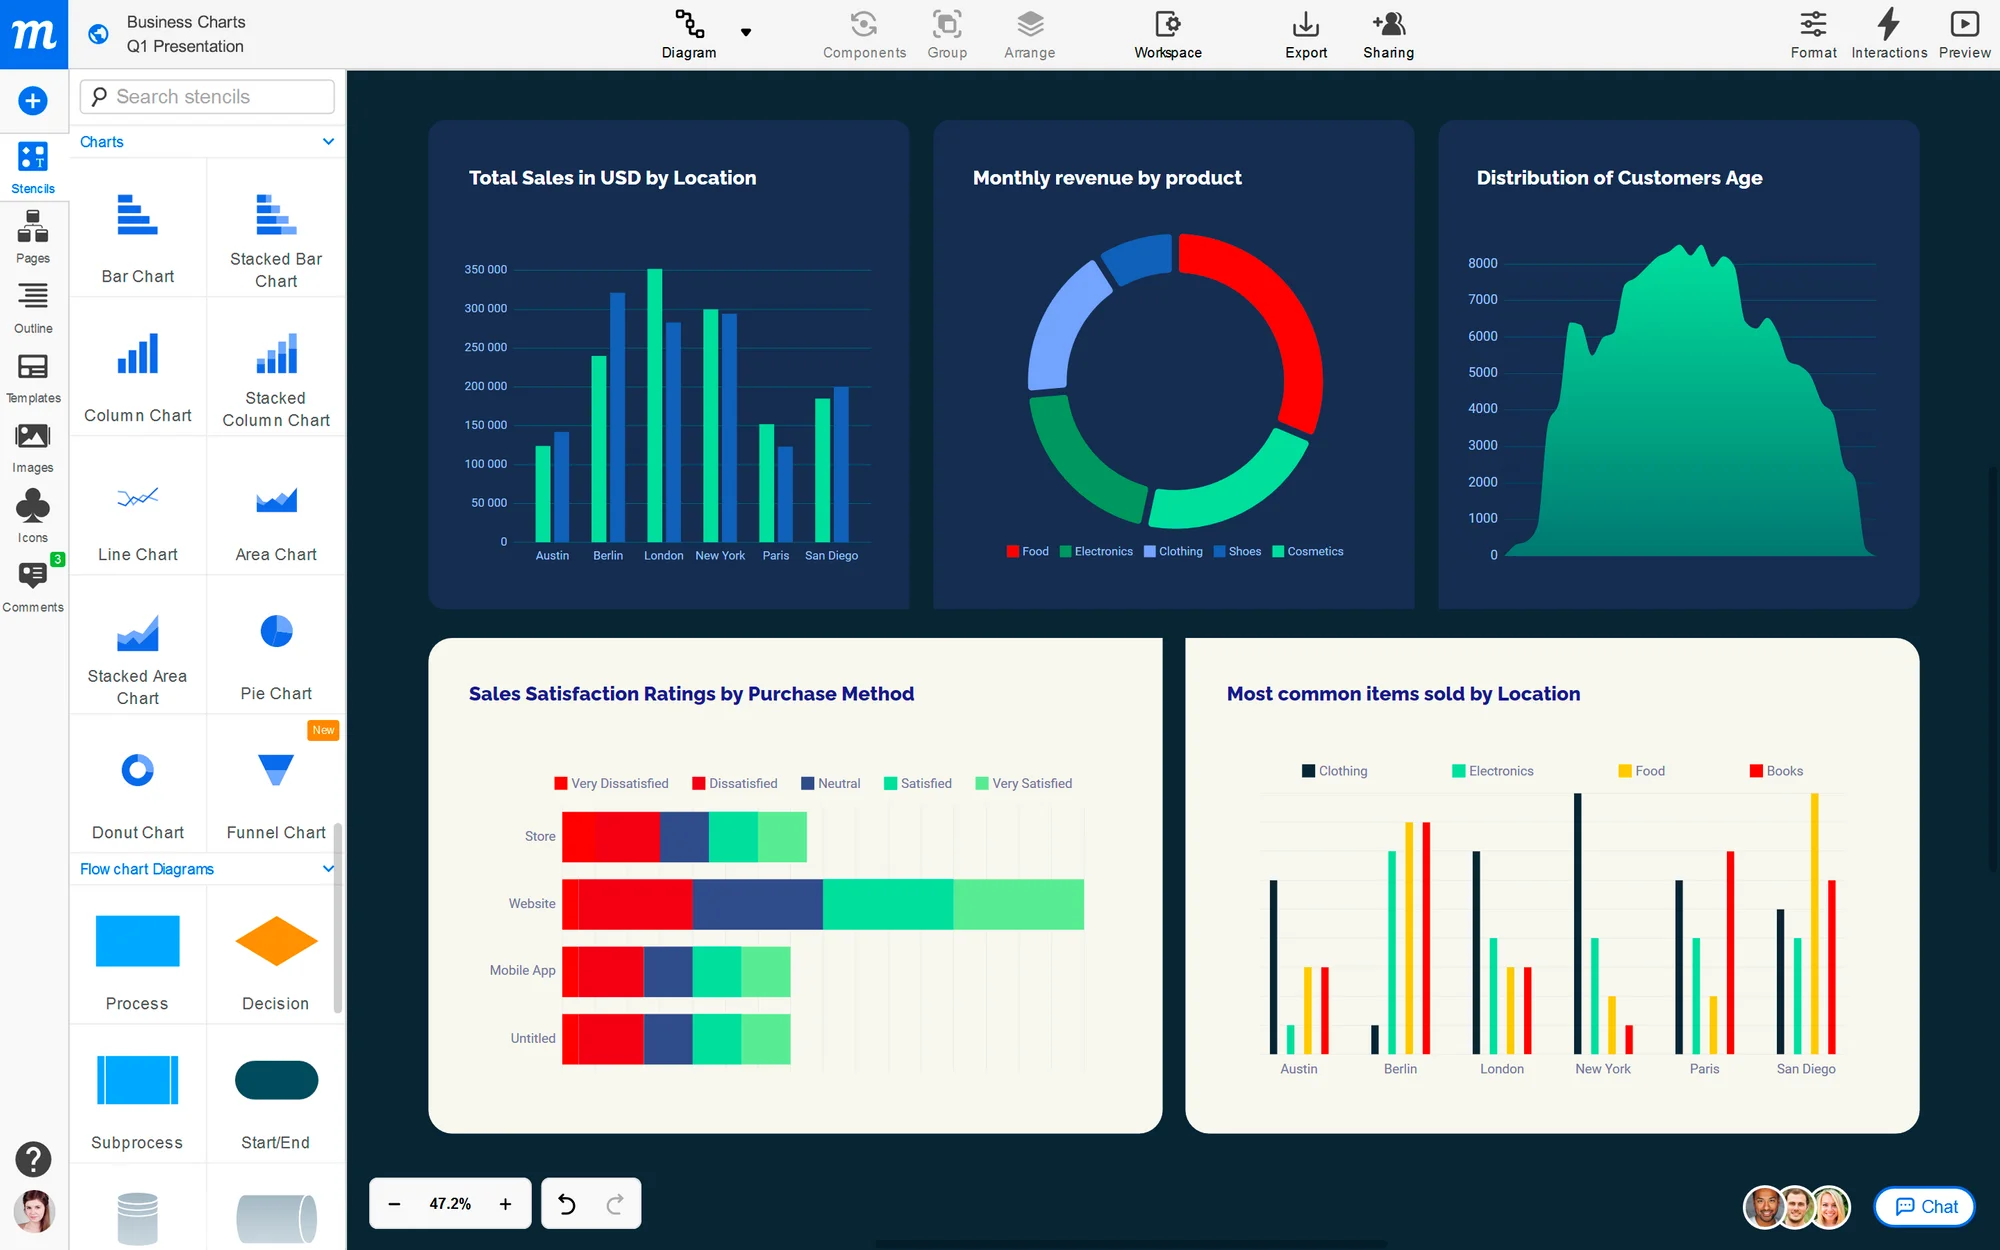Viewport: 2000px width, 1250px height.
Task: Open the Chat button
Action: (1925, 1206)
